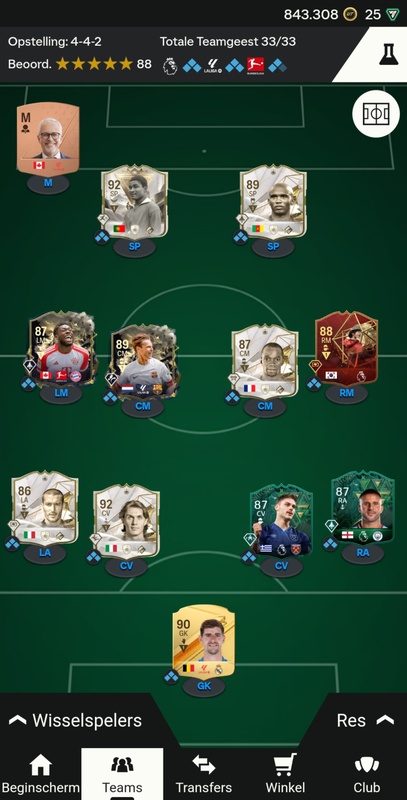Image resolution: width=407 pixels, height=800 pixels.
Task: Tap the RA position label
Action: click(363, 553)
